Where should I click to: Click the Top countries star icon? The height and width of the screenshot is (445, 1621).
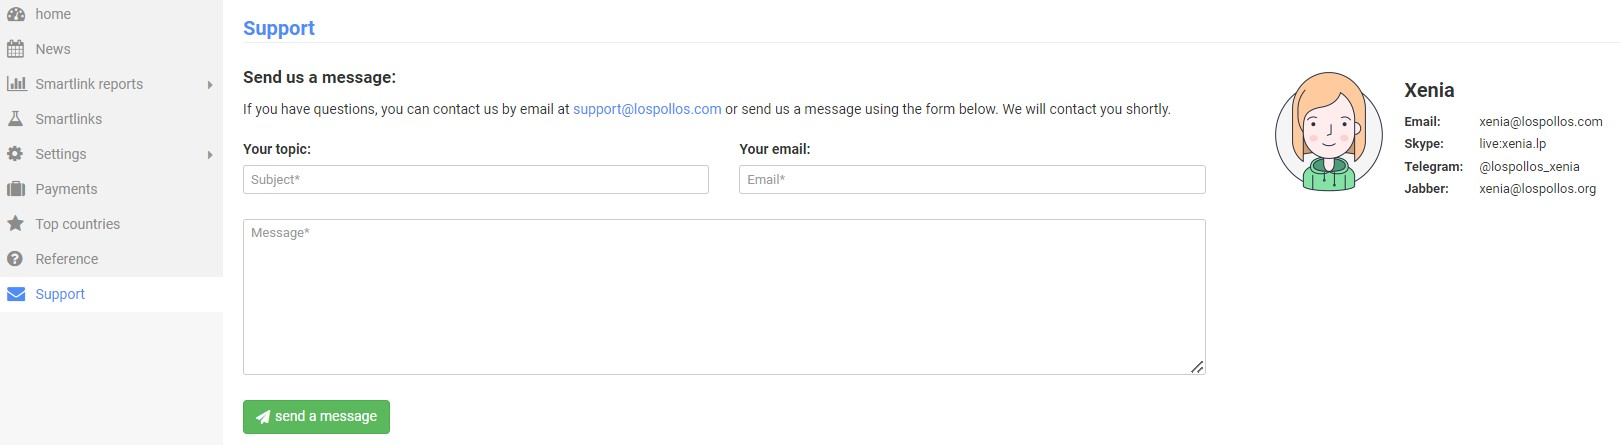pos(15,224)
